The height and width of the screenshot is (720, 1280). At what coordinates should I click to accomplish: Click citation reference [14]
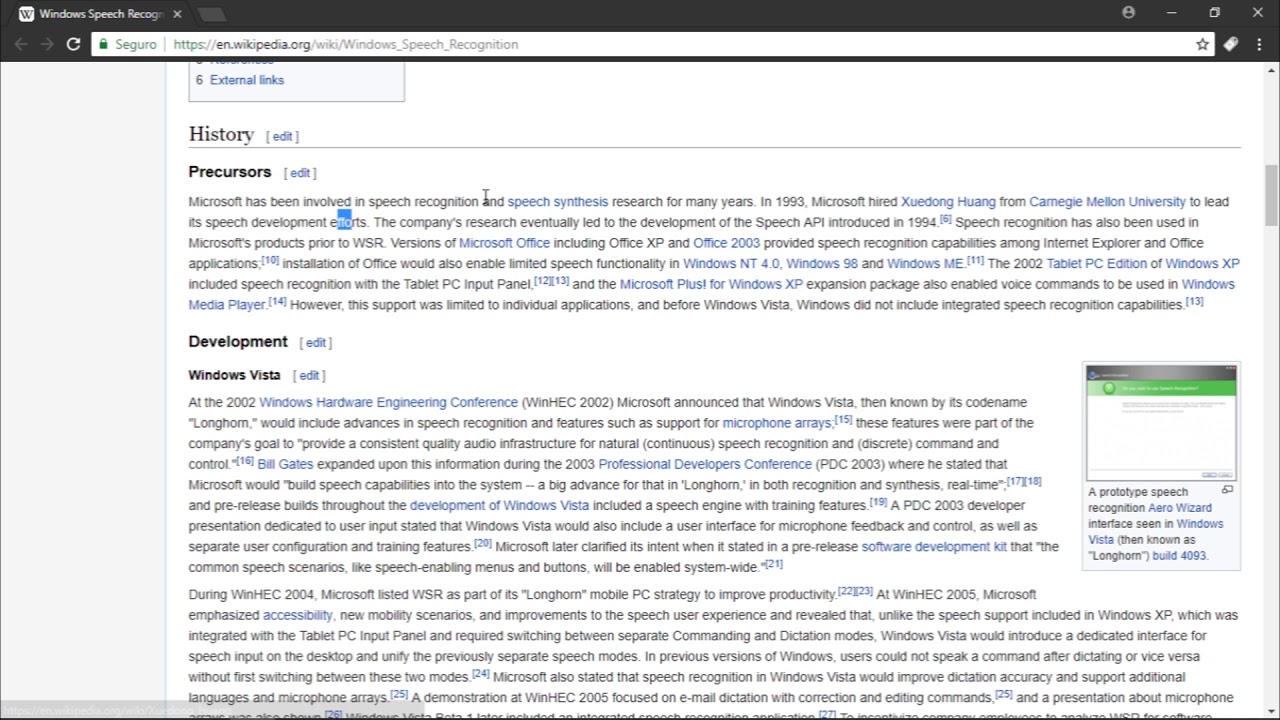pos(277,301)
